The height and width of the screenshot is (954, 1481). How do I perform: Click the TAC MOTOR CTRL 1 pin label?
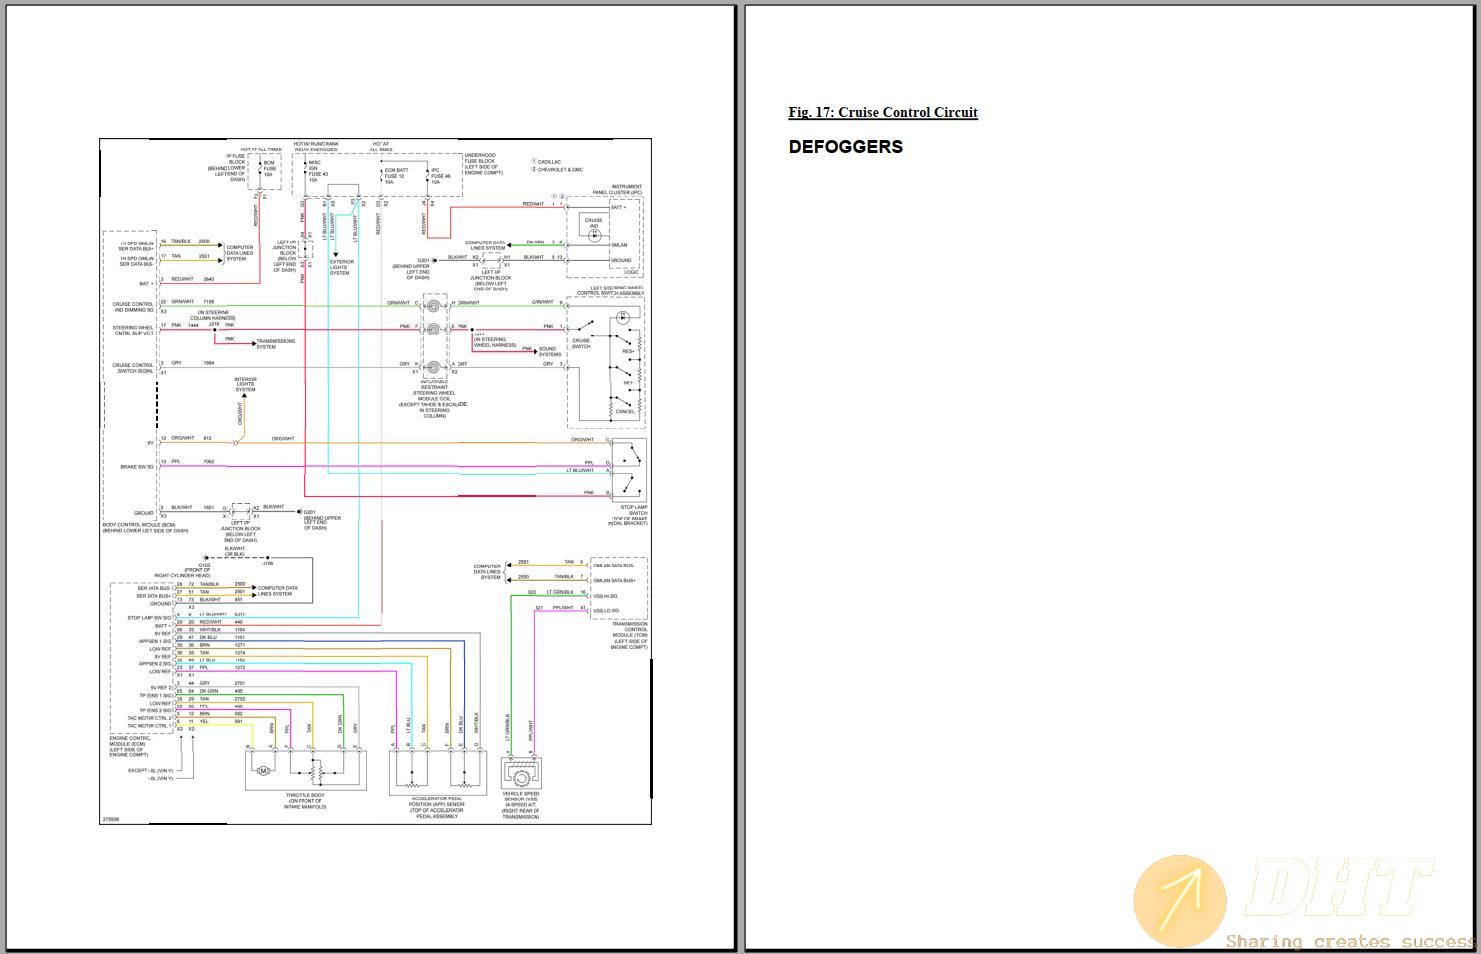click(x=148, y=726)
